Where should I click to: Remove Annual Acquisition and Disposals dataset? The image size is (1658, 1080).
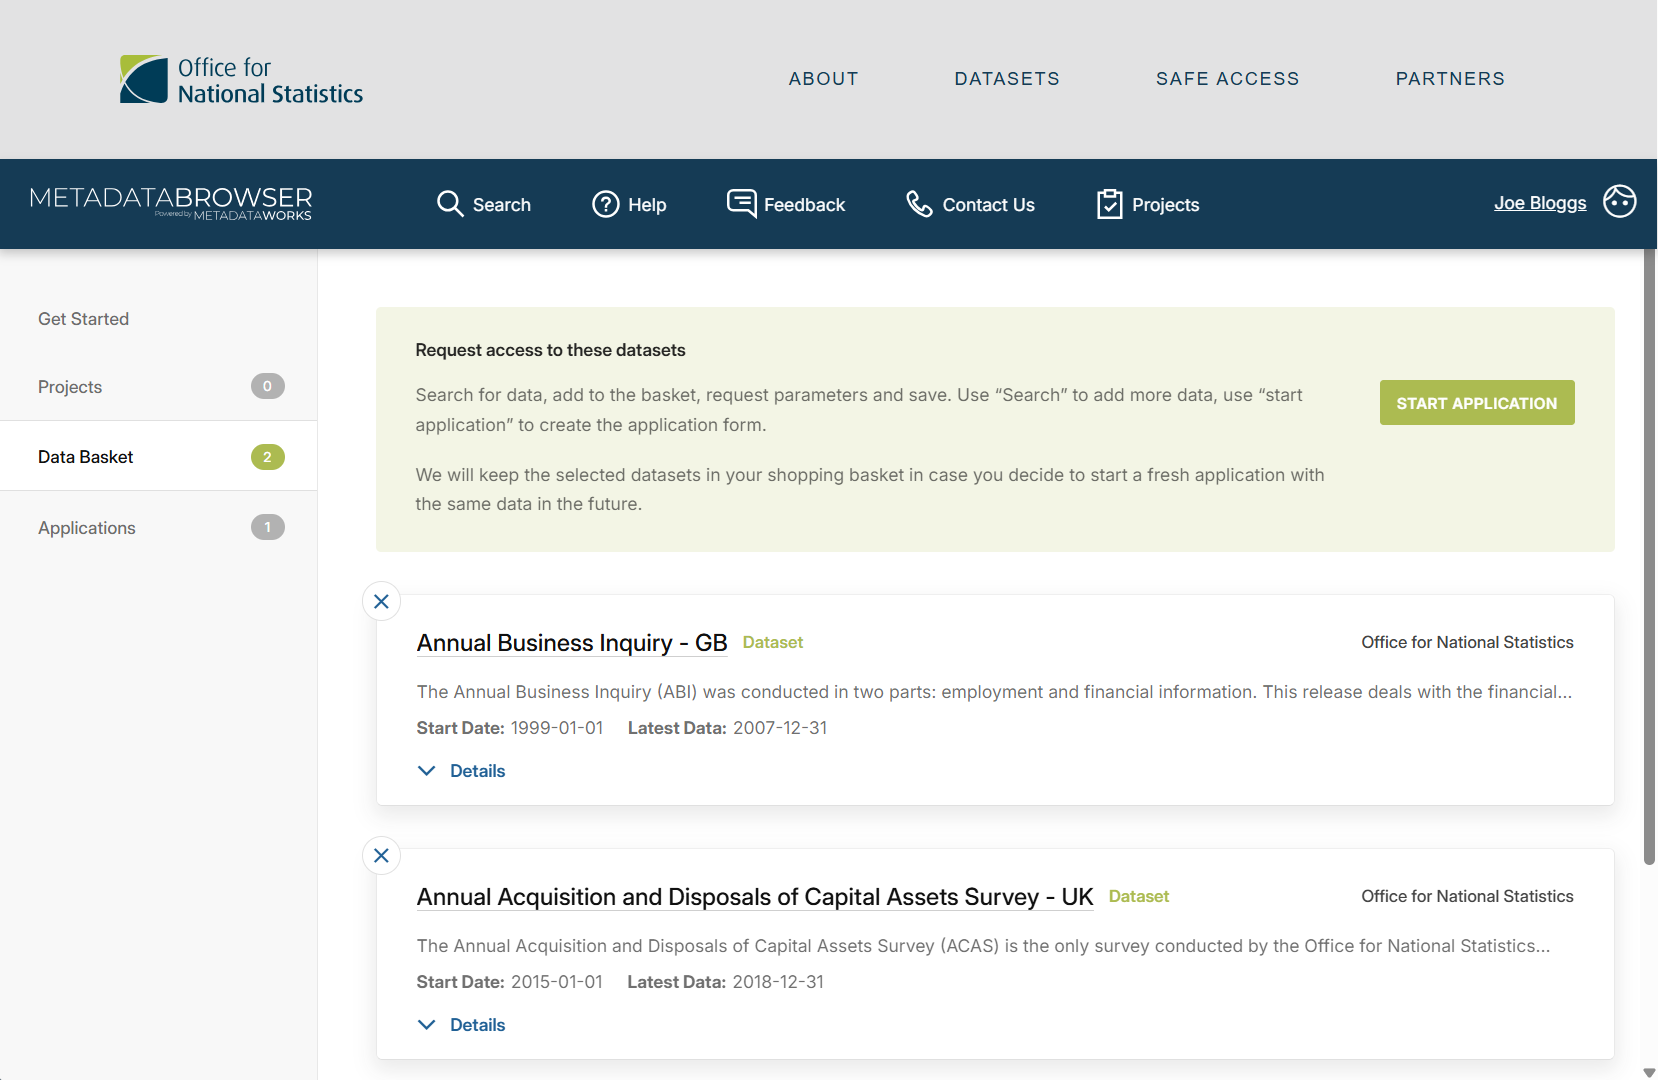381,855
